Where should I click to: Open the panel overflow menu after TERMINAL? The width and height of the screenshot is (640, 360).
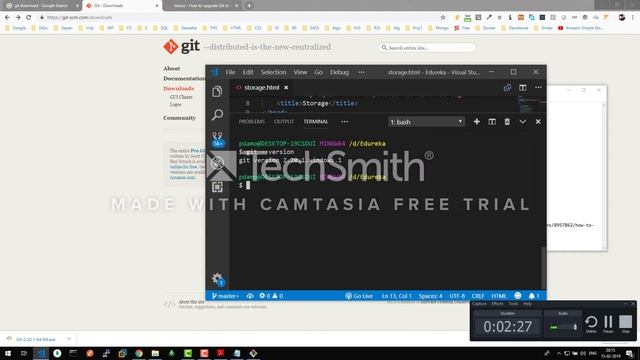click(344, 122)
